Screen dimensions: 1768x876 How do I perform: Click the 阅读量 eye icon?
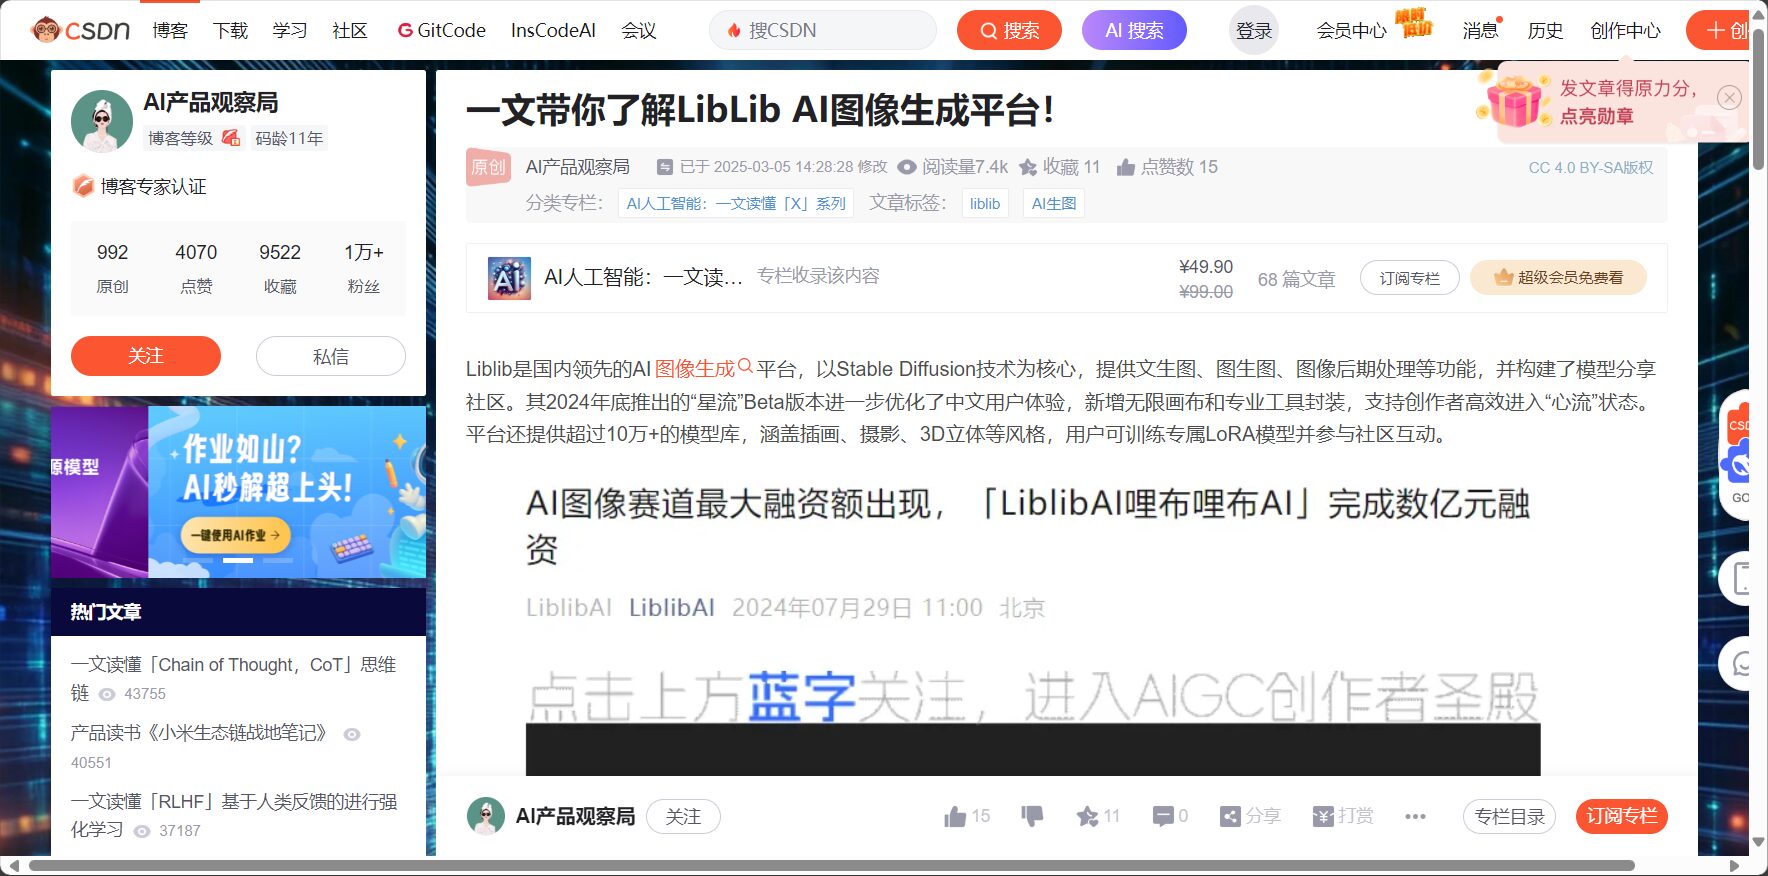pyautogui.click(x=907, y=167)
